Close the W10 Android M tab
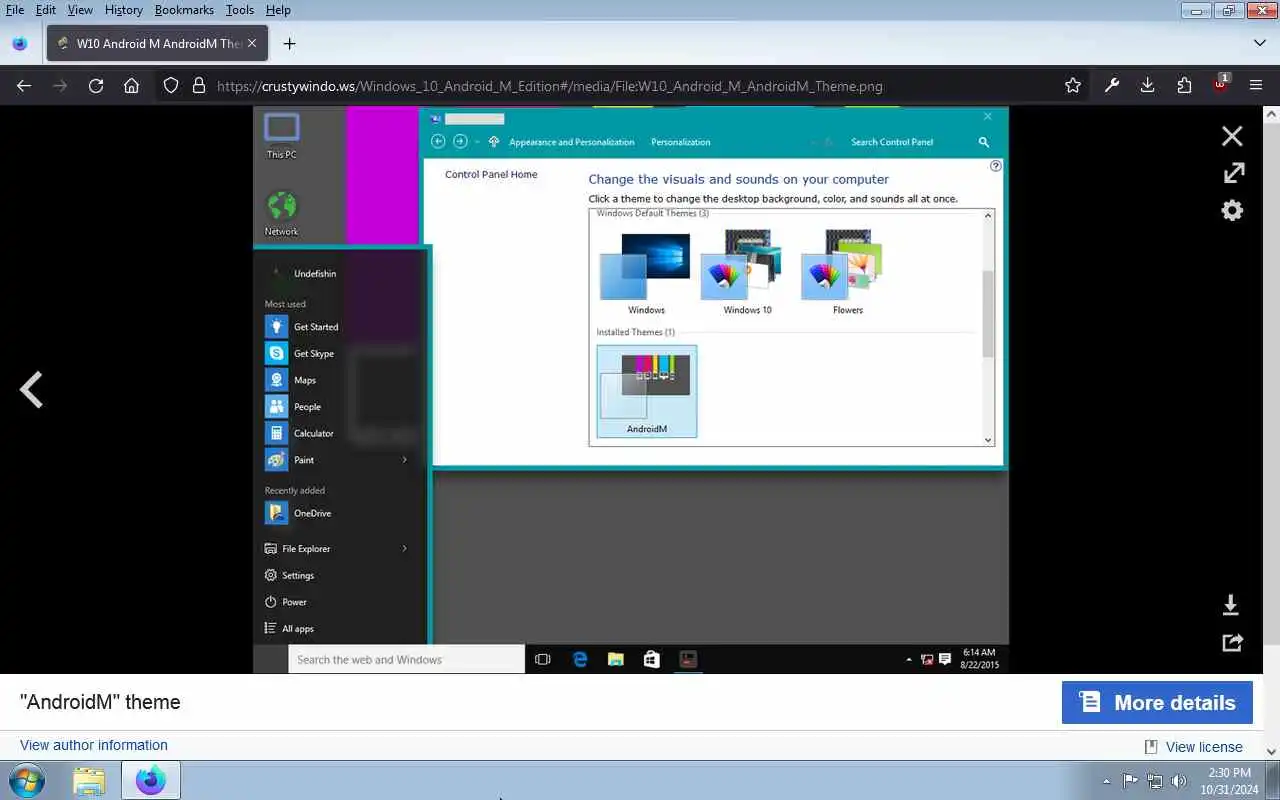 [252, 43]
